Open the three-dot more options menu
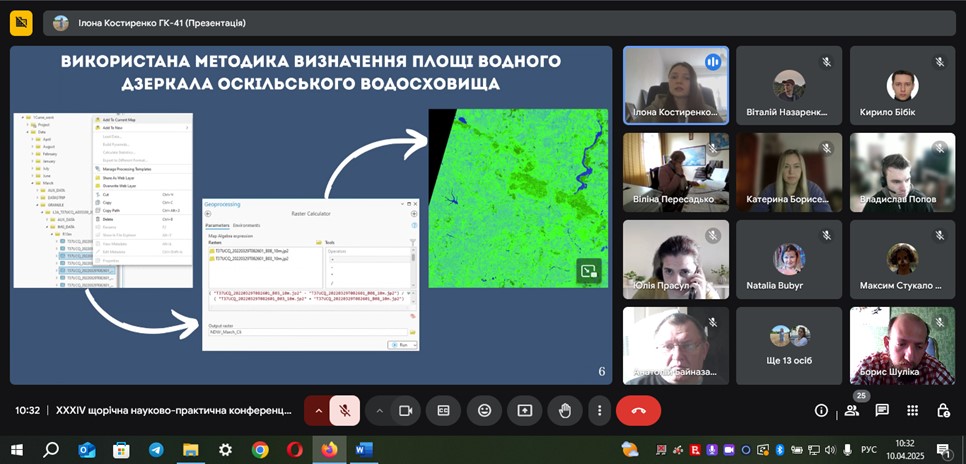966x464 pixels. pos(599,410)
